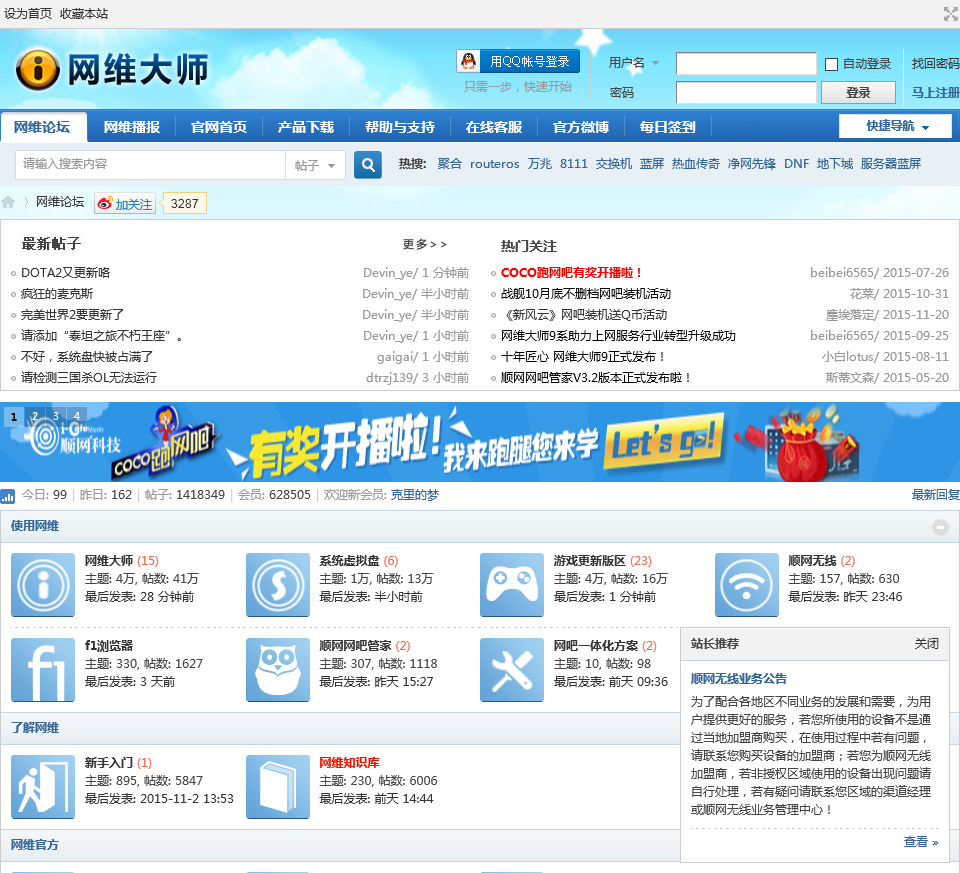Screen dimensions: 960x873
Task: Open 顺网无线业务公告 announcement
Action: (738, 678)
